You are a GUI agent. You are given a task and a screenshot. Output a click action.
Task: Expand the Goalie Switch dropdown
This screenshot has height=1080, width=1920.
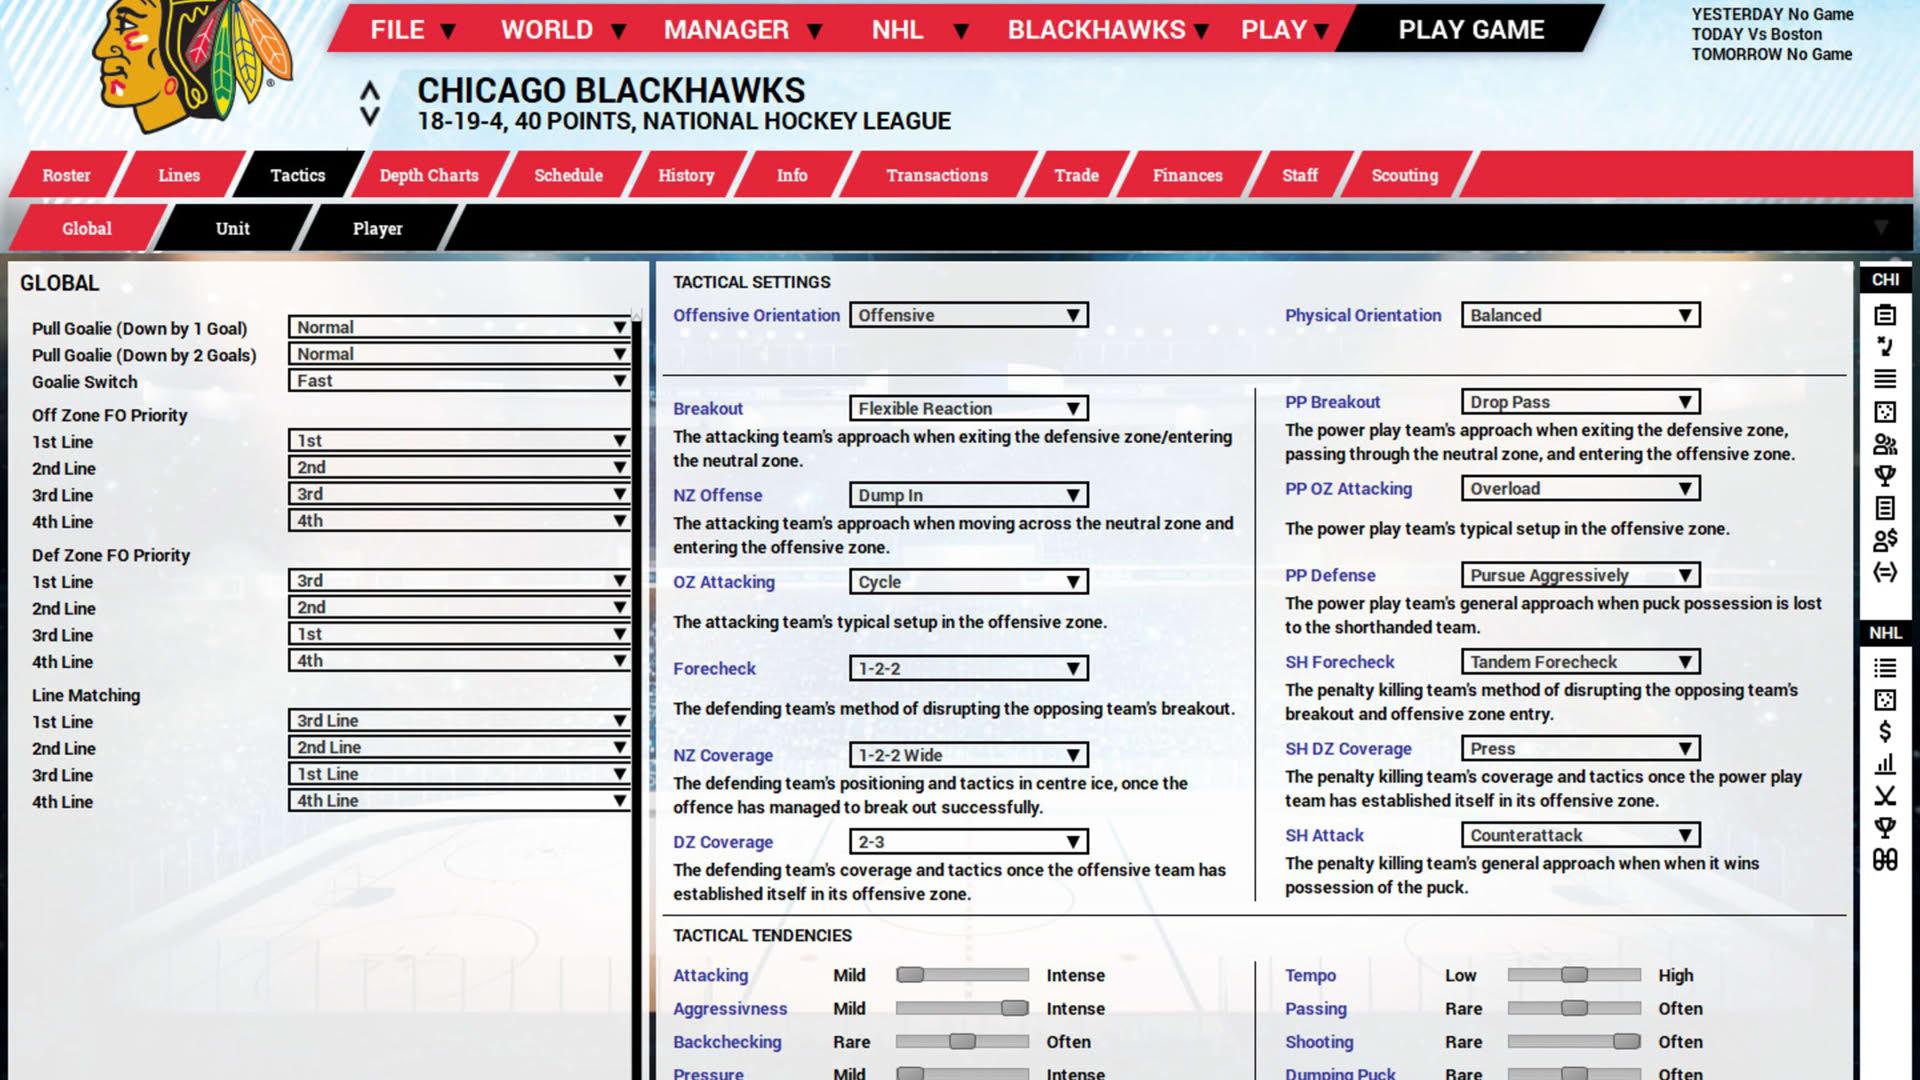pos(459,381)
